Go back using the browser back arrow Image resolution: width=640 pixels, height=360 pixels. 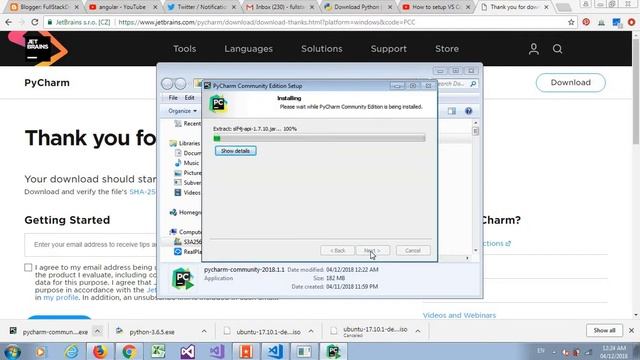tap(9, 22)
